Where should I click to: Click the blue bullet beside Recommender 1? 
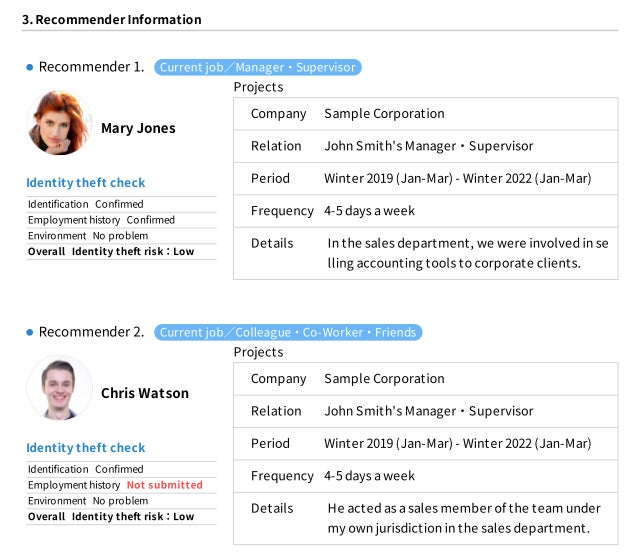tap(30, 67)
